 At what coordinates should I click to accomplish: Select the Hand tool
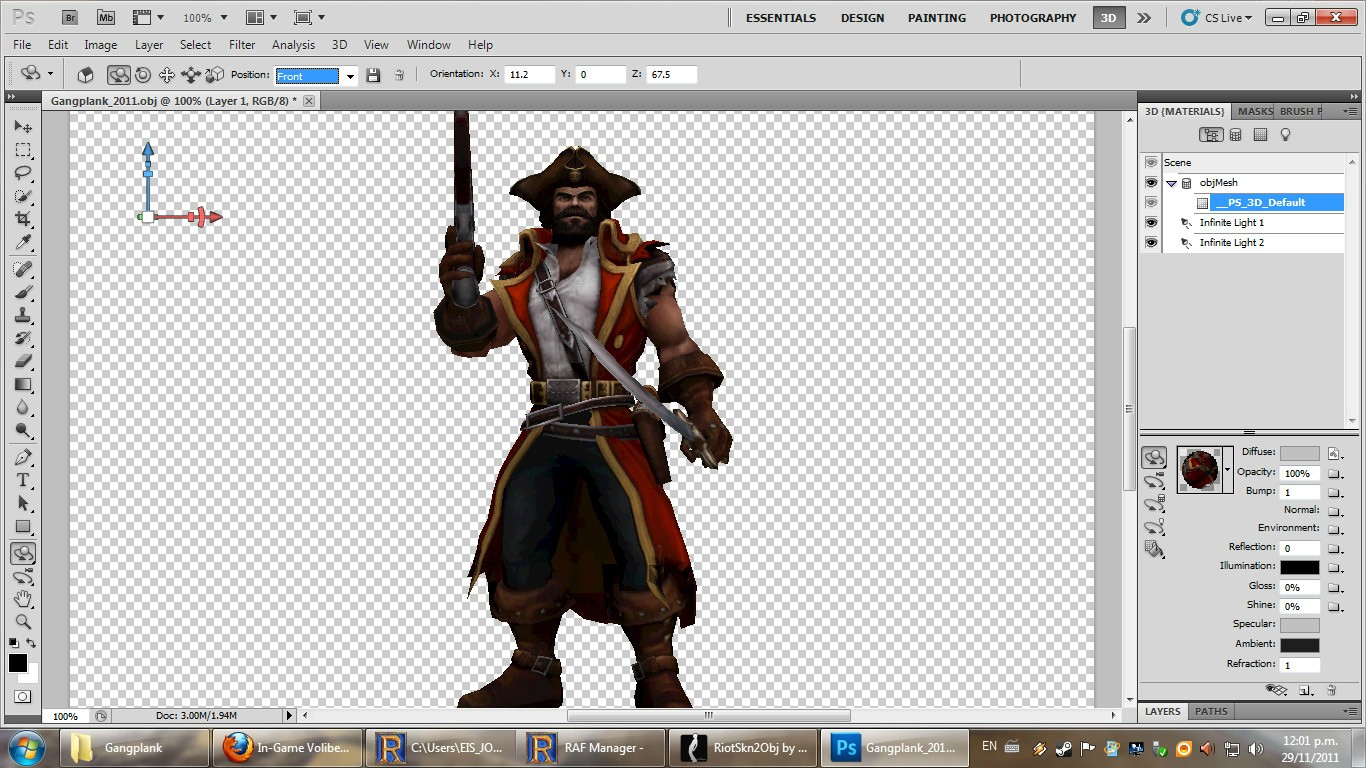click(23, 600)
